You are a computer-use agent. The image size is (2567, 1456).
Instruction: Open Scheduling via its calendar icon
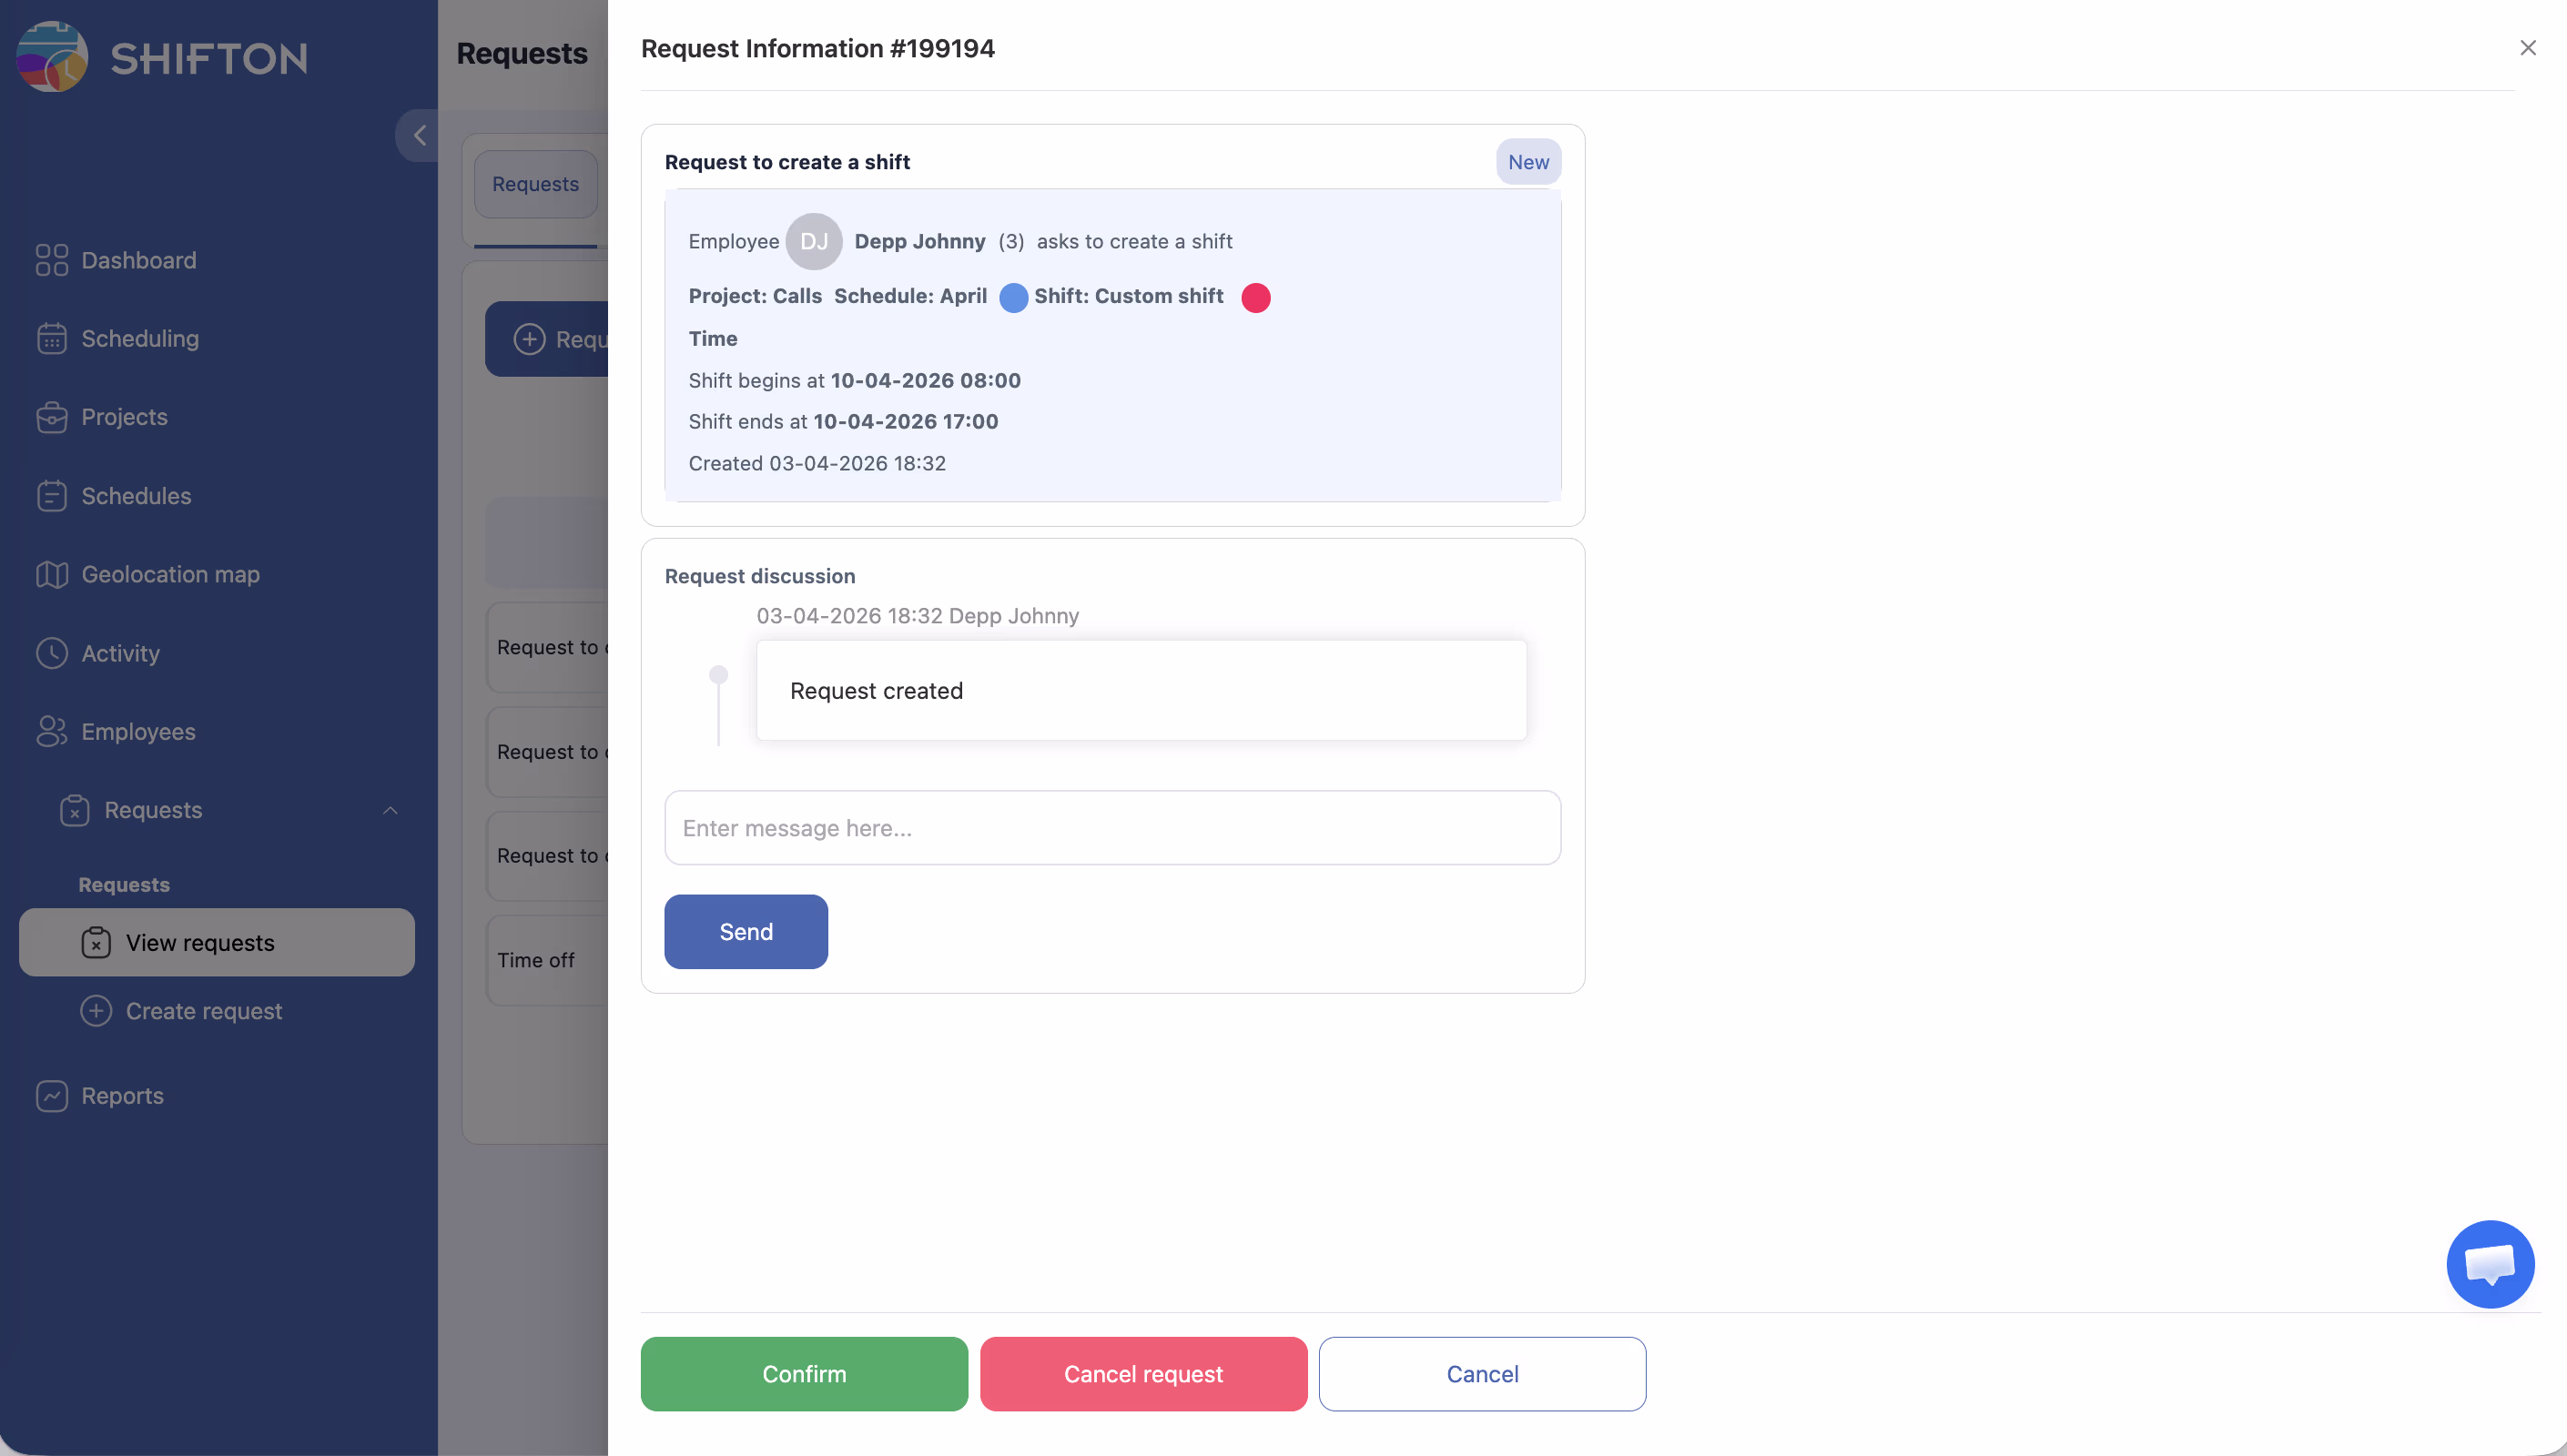pos(52,339)
